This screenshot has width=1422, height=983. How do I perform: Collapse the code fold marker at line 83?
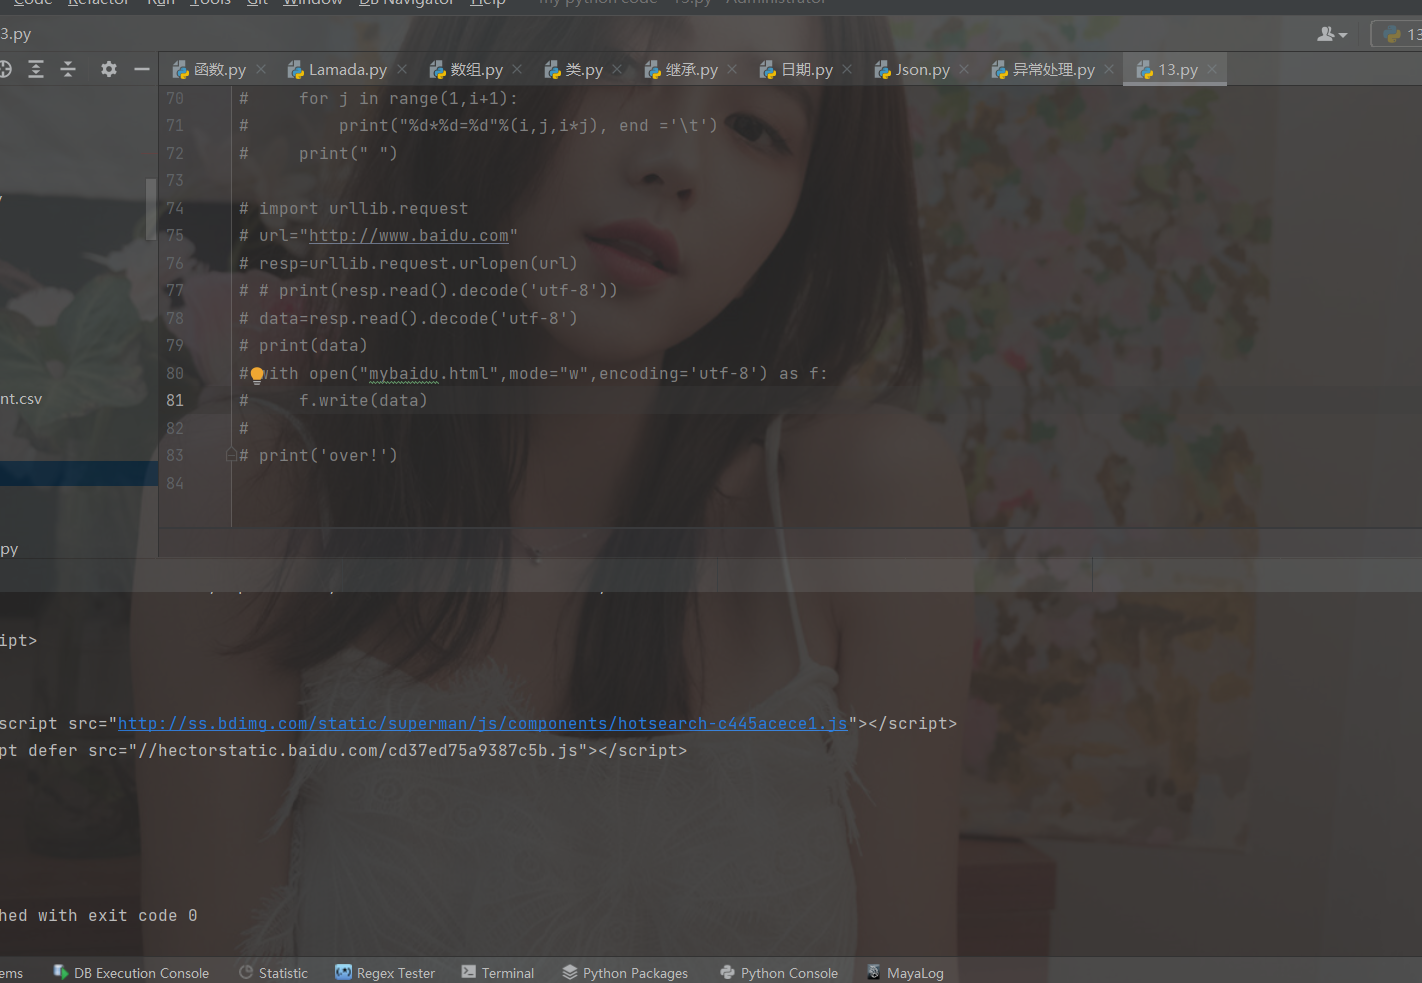(231, 455)
